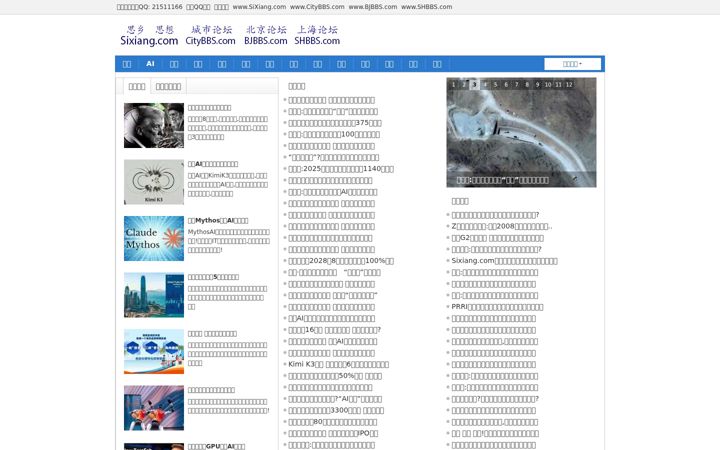
Task: Select slide number 5 on the image carousel
Action: coord(495,84)
